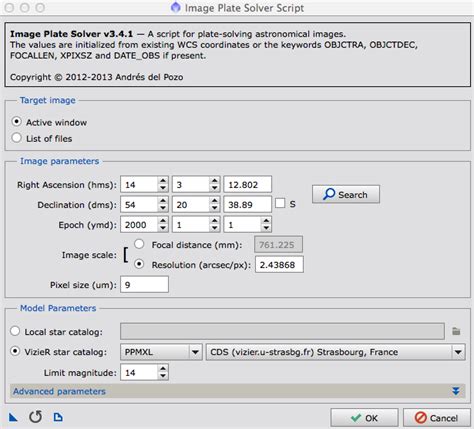Screen dimensions: 474x429
Task: Choose VizieR star catalog radio button
Action: (15, 351)
